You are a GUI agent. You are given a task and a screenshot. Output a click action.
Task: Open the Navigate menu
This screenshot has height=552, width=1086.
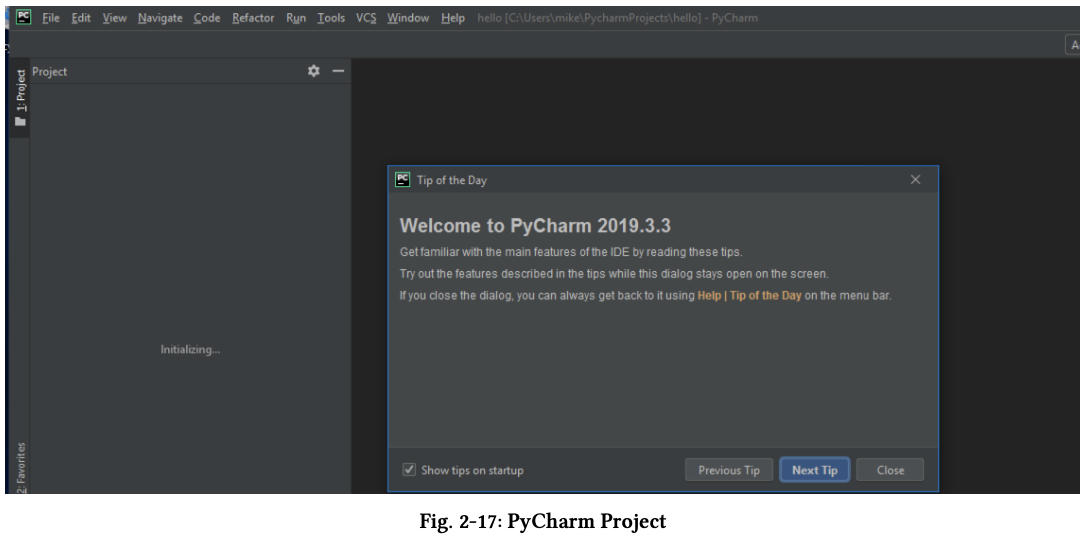pos(160,18)
